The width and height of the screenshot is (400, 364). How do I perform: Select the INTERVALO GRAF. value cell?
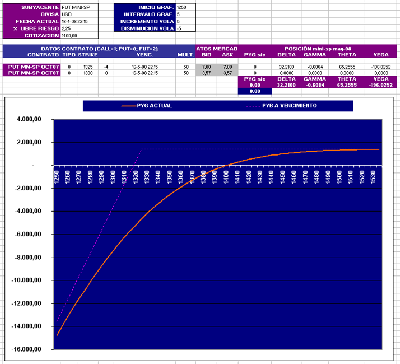(186, 14)
